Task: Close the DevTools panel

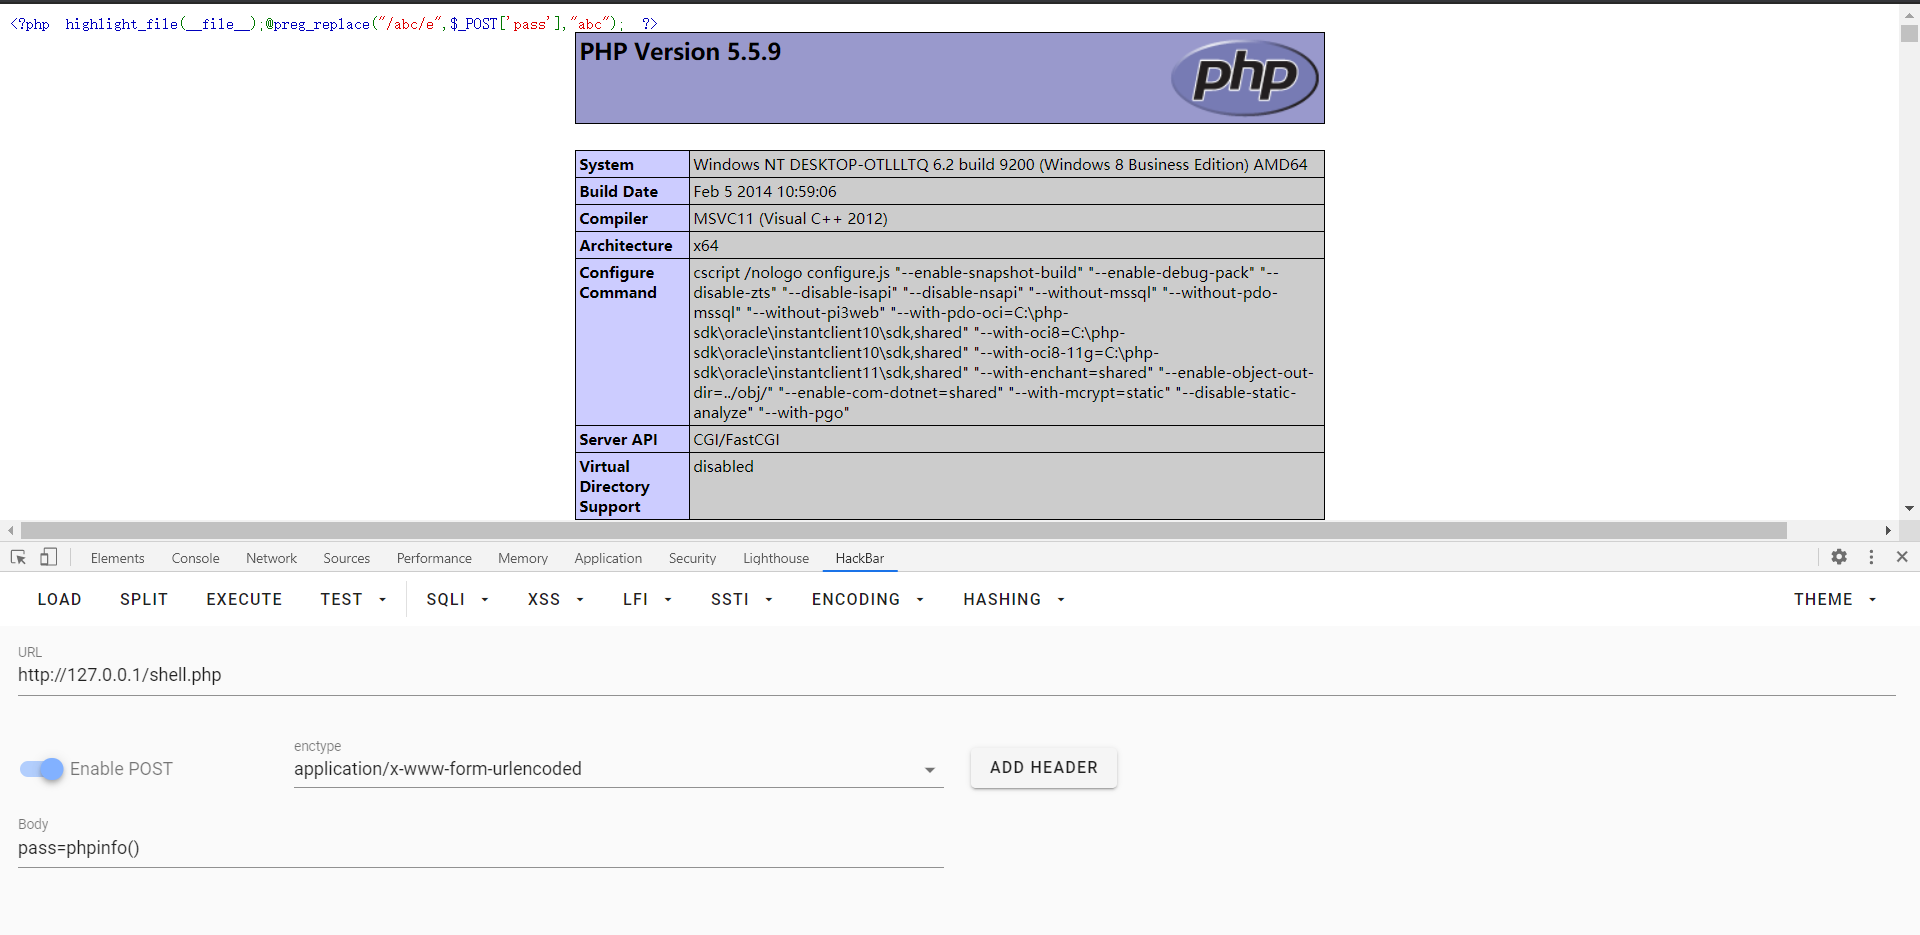Action: pos(1902,557)
